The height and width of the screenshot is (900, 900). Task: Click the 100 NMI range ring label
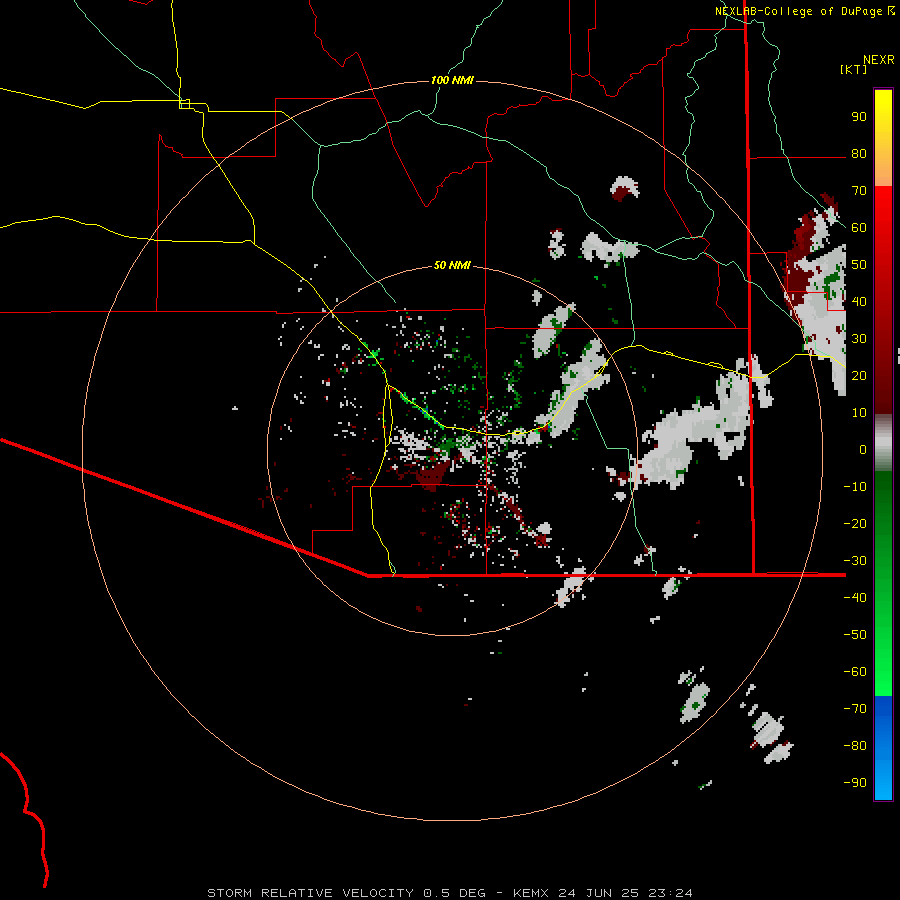(x=452, y=80)
